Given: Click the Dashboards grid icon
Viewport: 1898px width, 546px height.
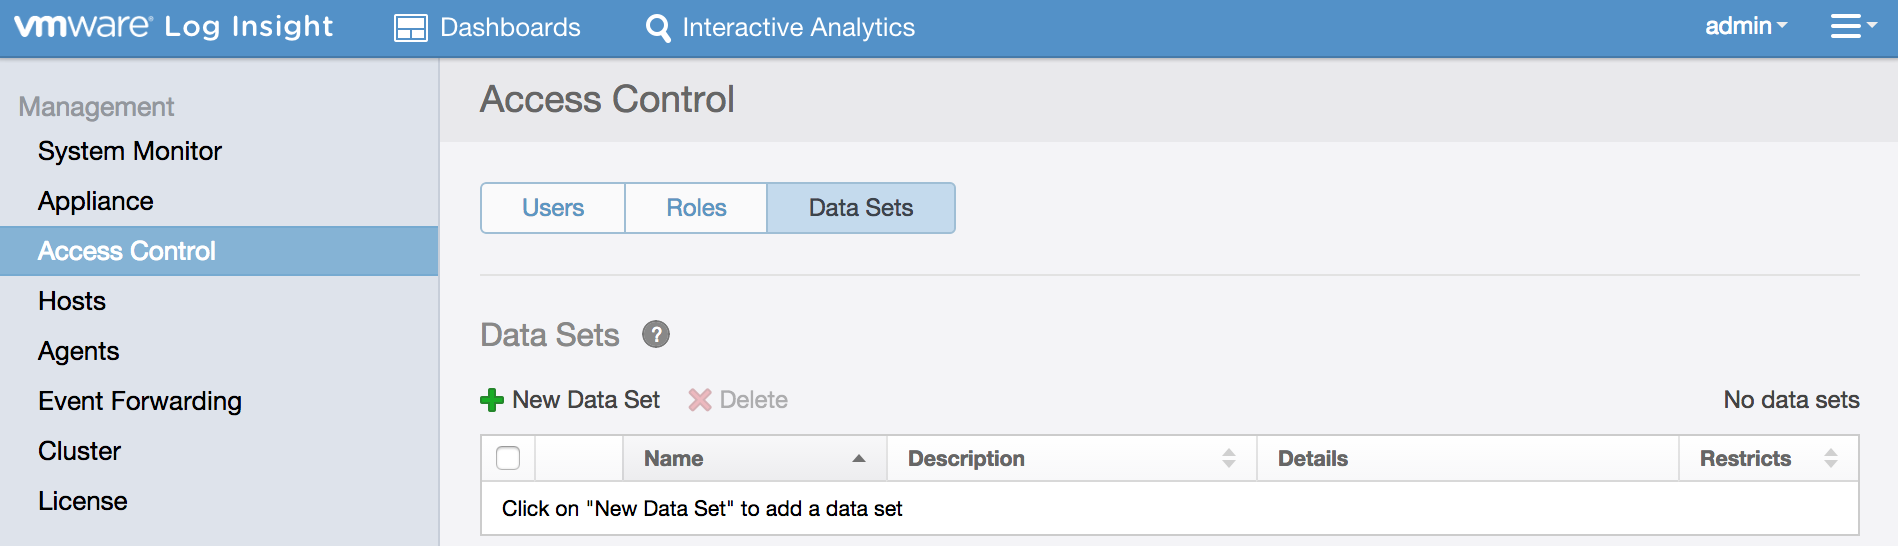Looking at the screenshot, I should (x=410, y=28).
